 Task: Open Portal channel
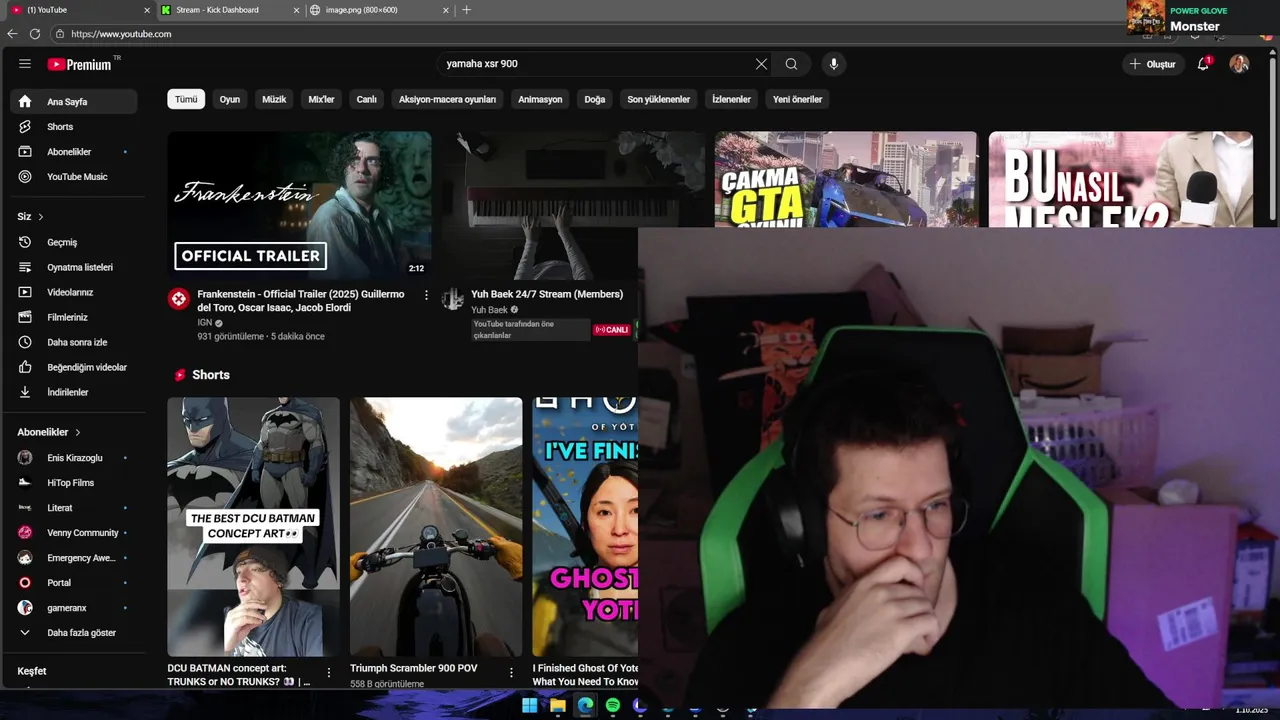(74, 583)
